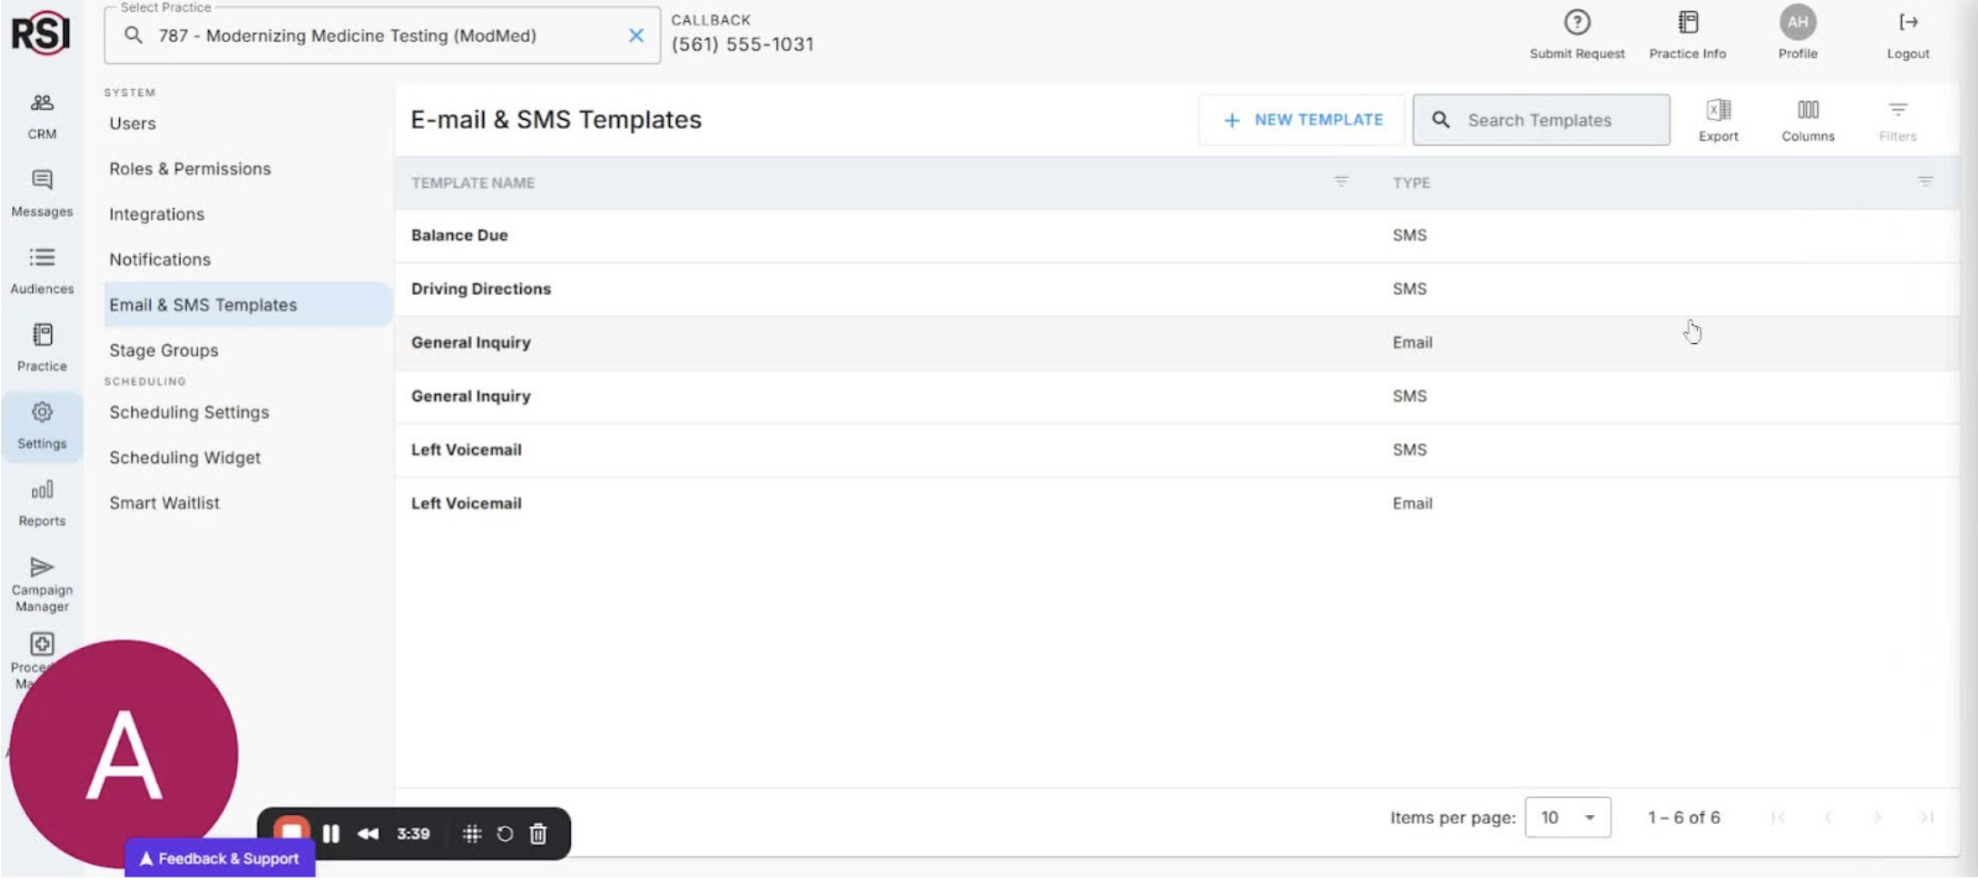Clear the selected practice with X

pos(635,36)
